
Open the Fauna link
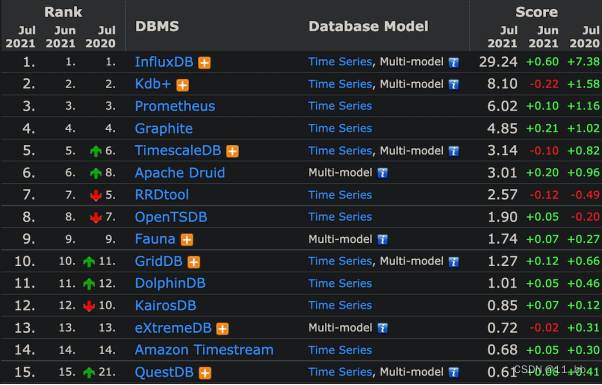[155, 239]
